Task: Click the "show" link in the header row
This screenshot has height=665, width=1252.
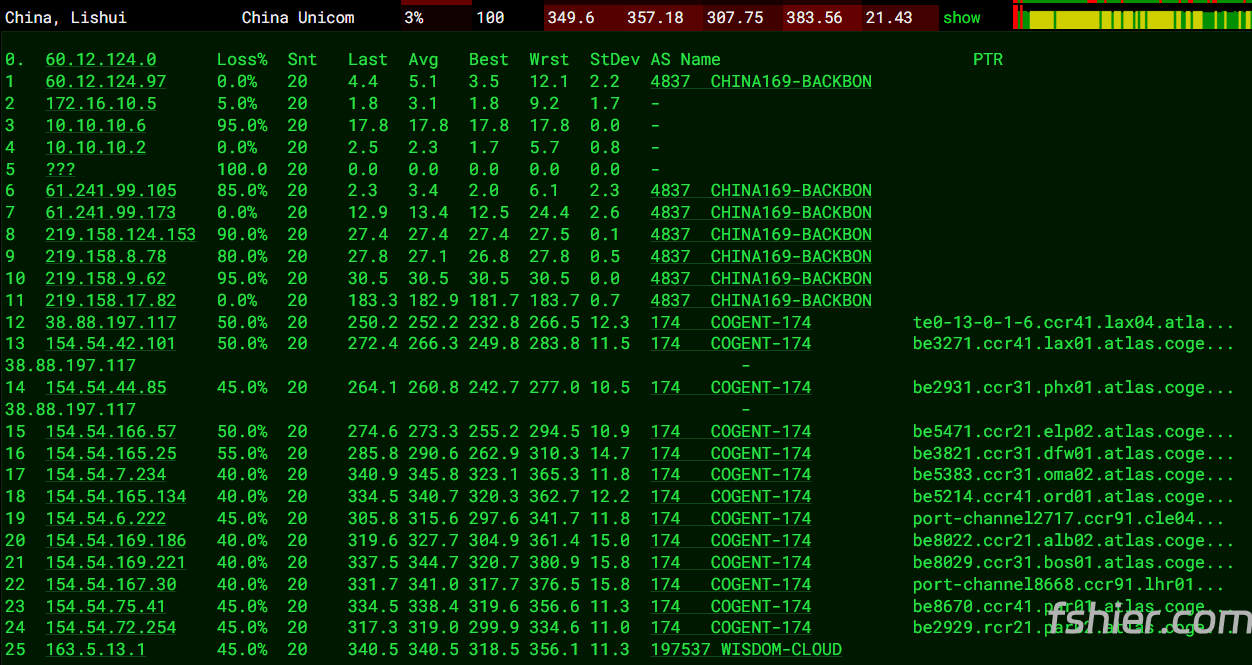Action: click(961, 18)
